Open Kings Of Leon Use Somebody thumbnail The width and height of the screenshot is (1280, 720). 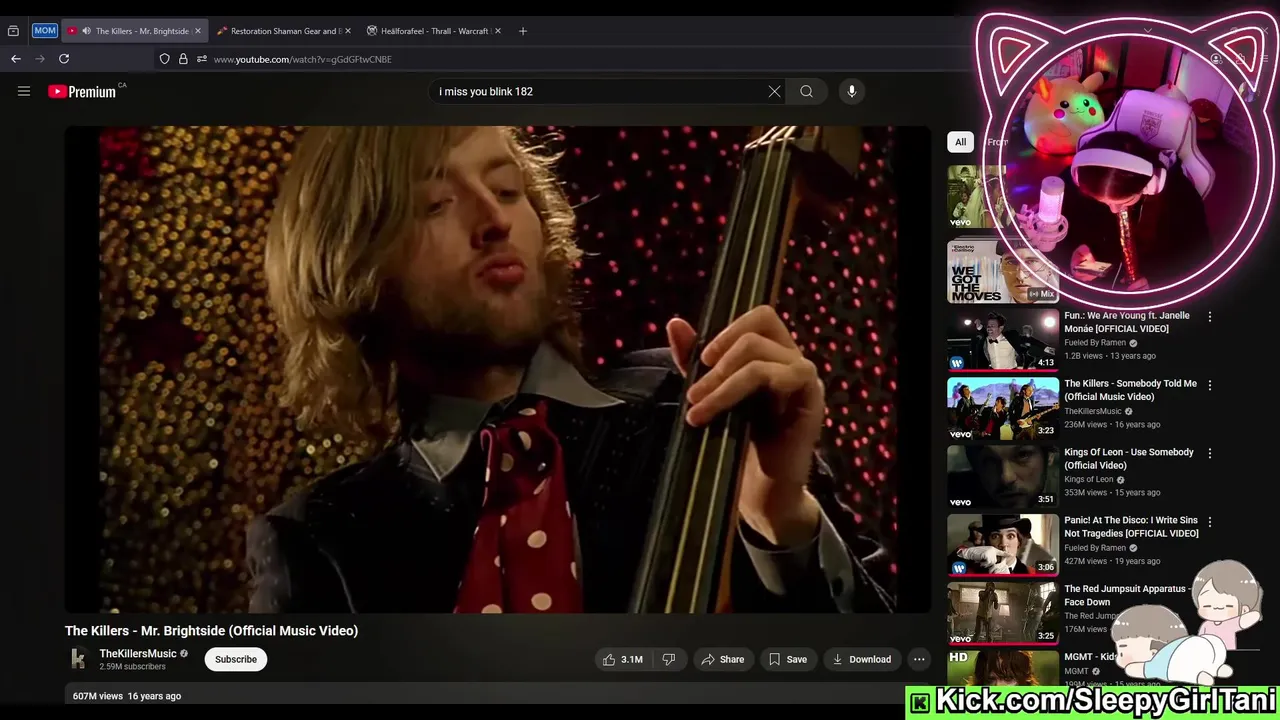1002,476
